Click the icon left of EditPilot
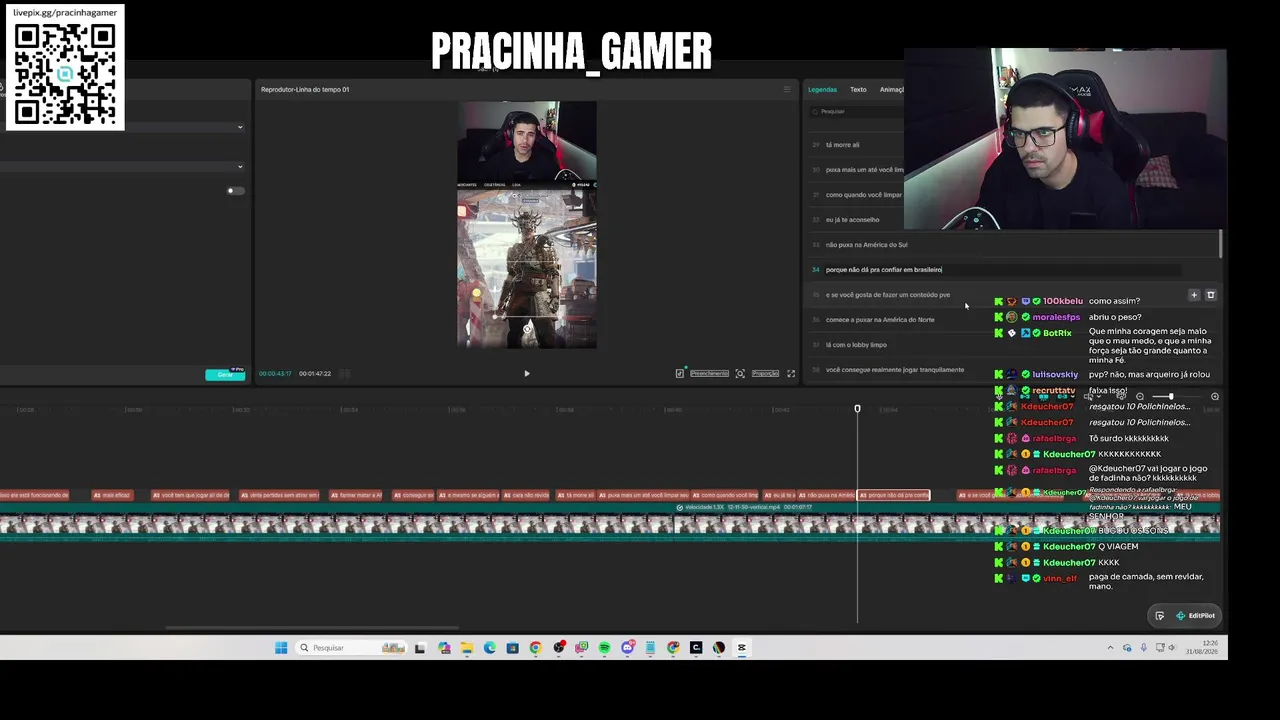The image size is (1280, 720). tap(1160, 616)
